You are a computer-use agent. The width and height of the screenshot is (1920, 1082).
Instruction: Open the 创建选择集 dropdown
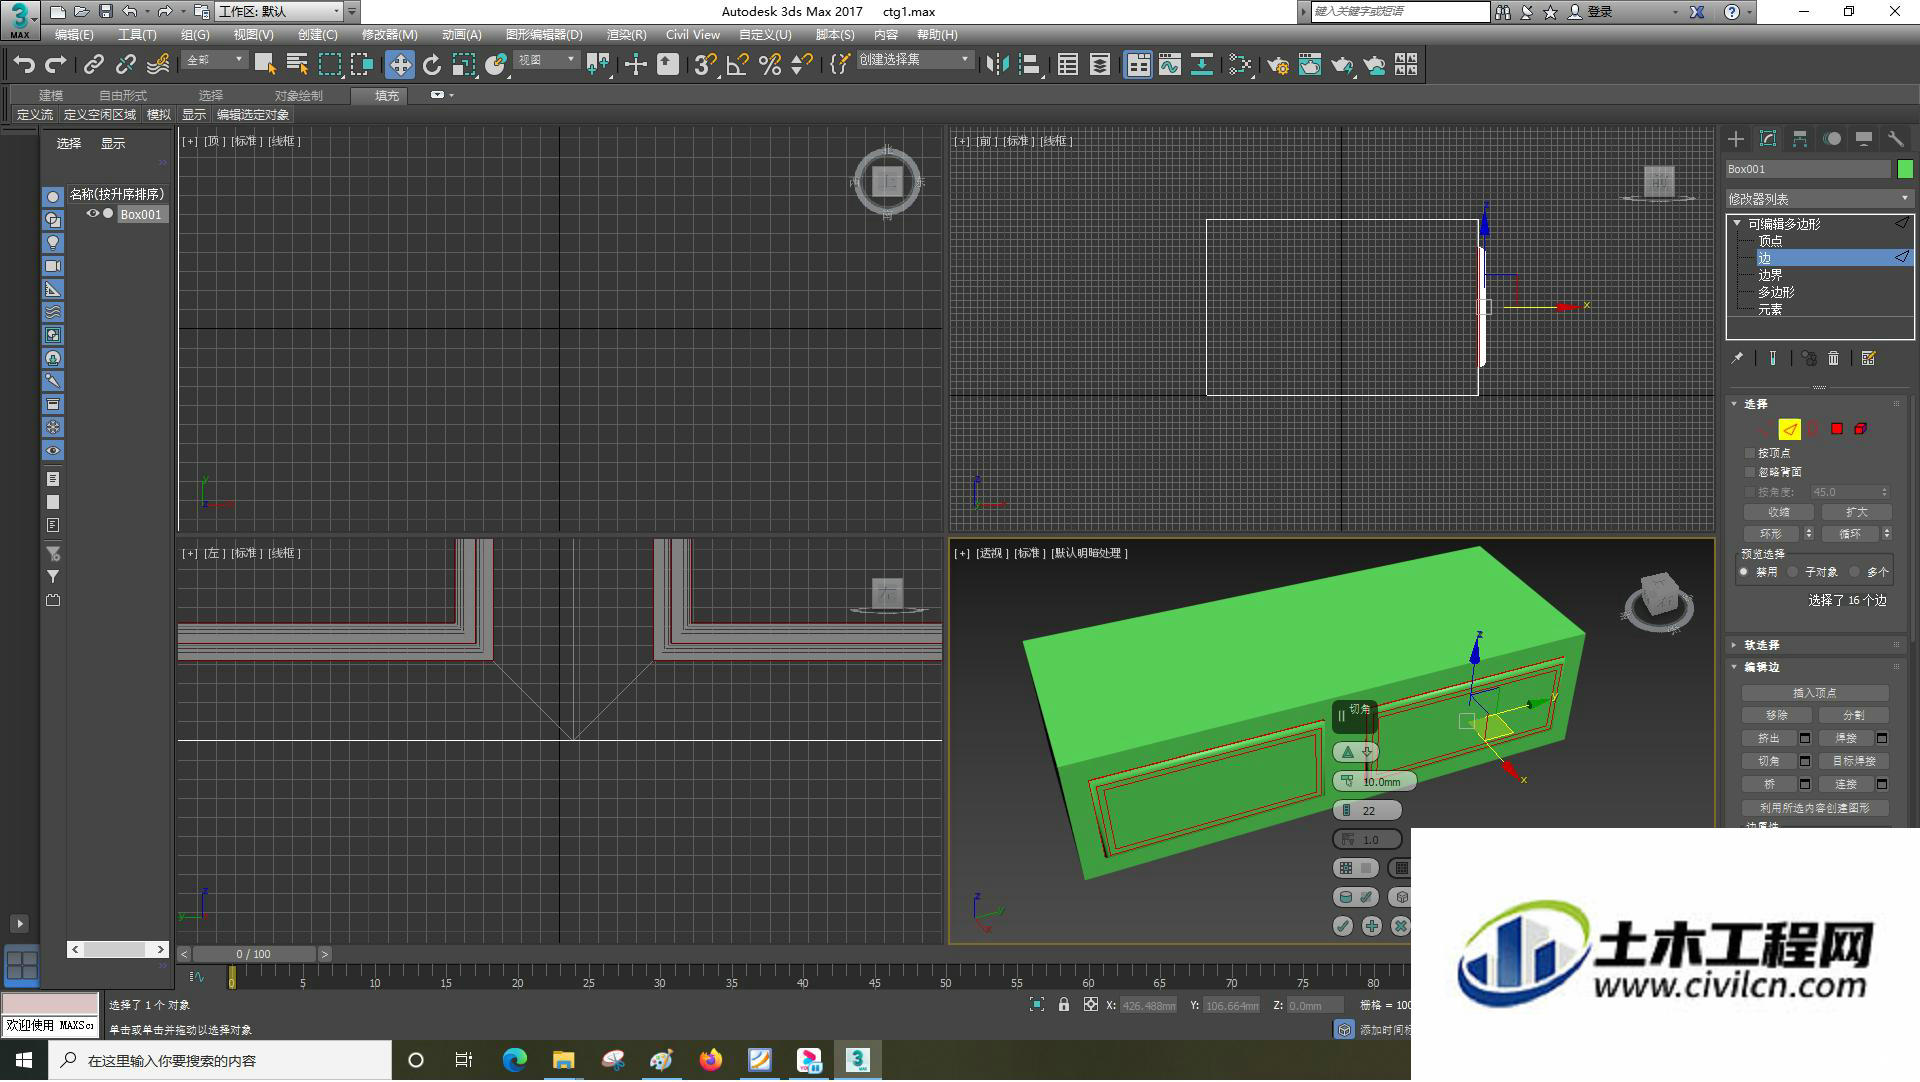click(915, 60)
